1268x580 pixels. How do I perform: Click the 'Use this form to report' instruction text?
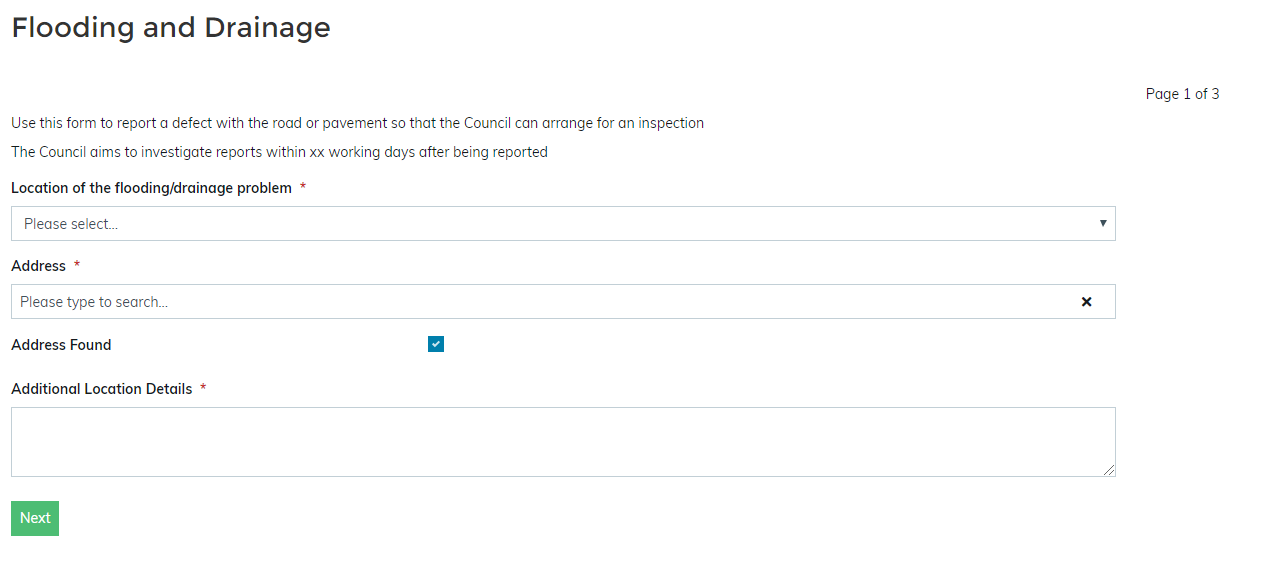357,123
